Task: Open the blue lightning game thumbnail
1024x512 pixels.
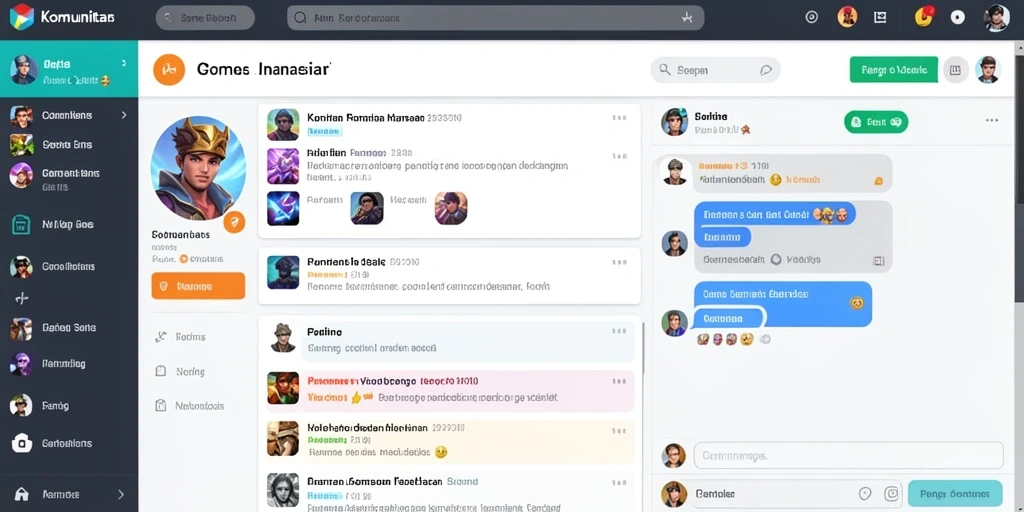Action: click(x=283, y=208)
